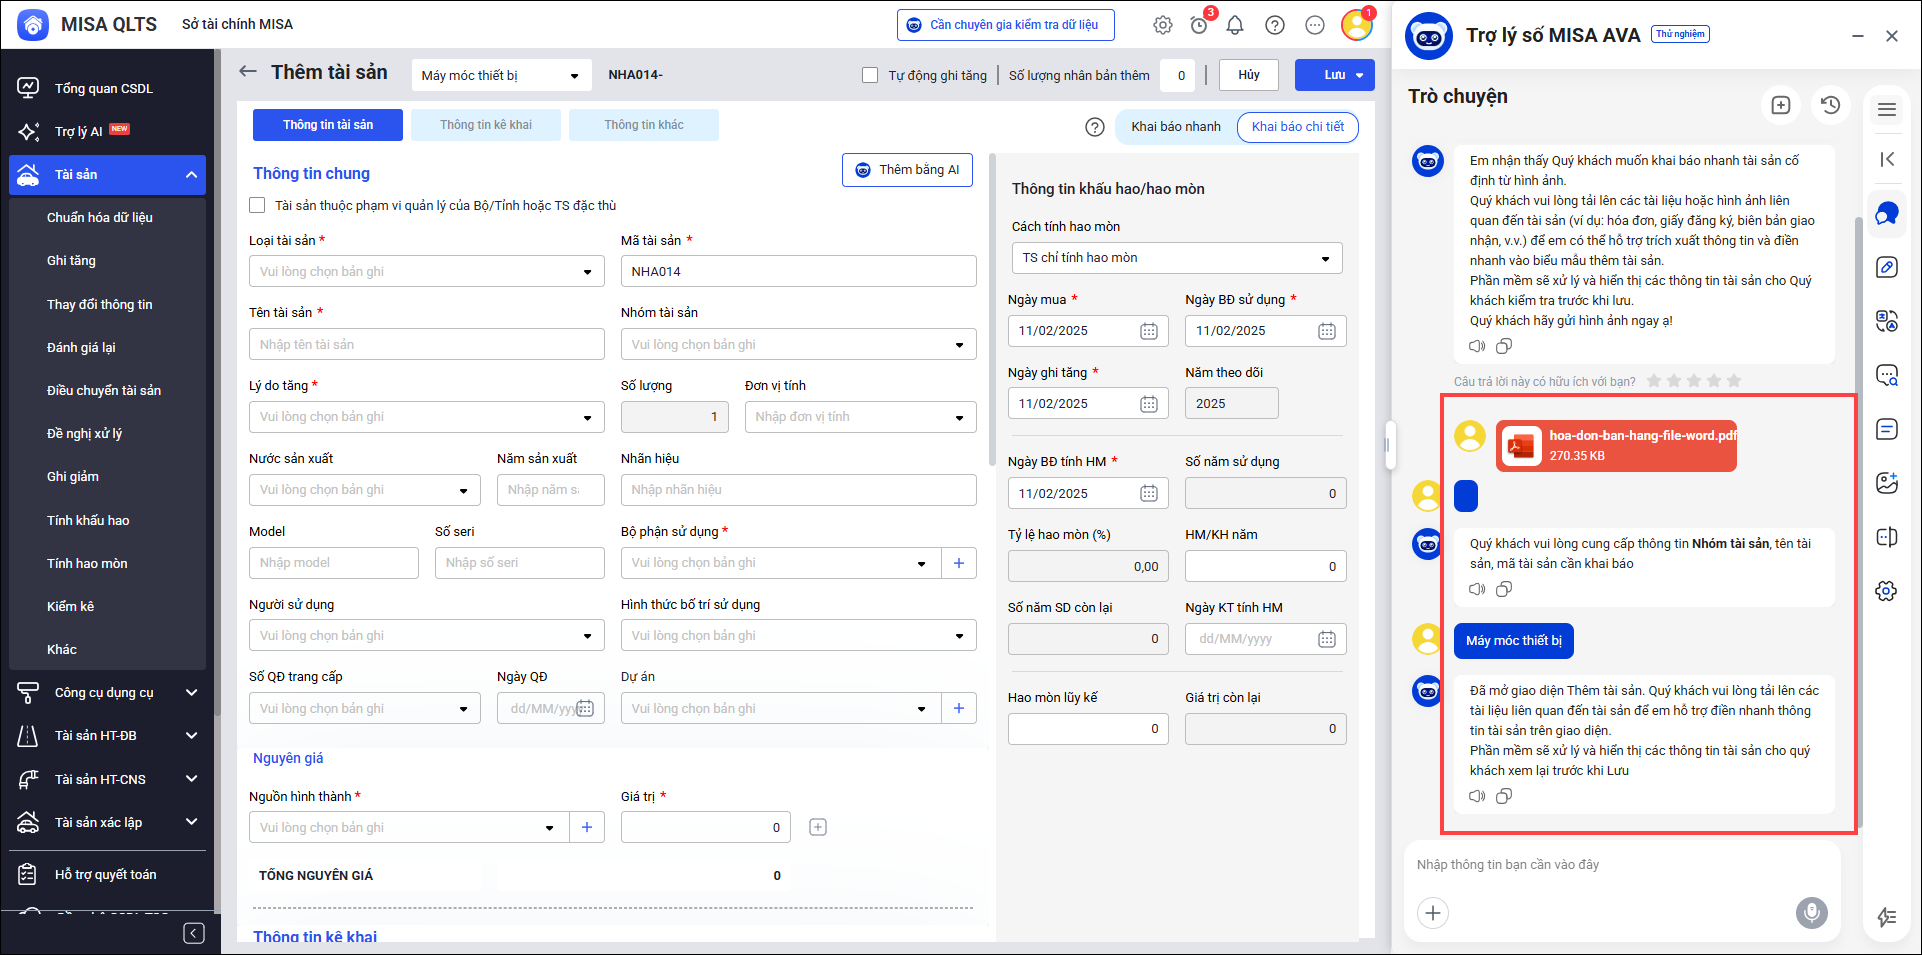The height and width of the screenshot is (955, 1922).
Task: Click the back arrow beside Thêm tài sản
Action: click(248, 72)
